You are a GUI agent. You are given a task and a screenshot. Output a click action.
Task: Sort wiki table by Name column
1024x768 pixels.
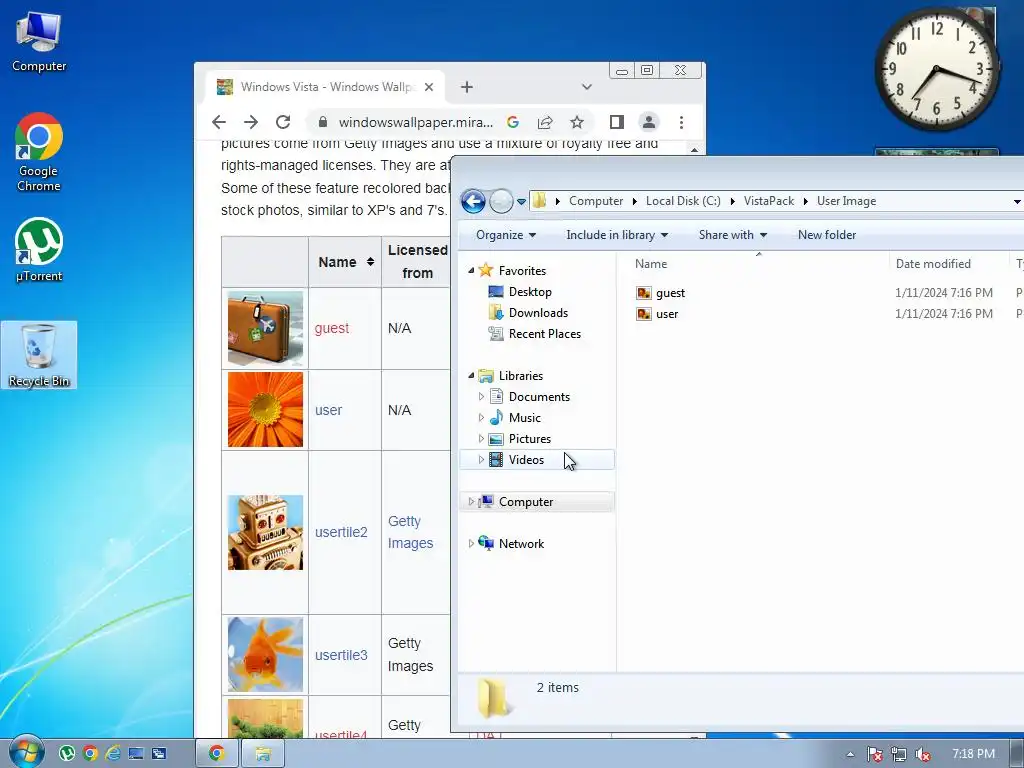tap(345, 262)
